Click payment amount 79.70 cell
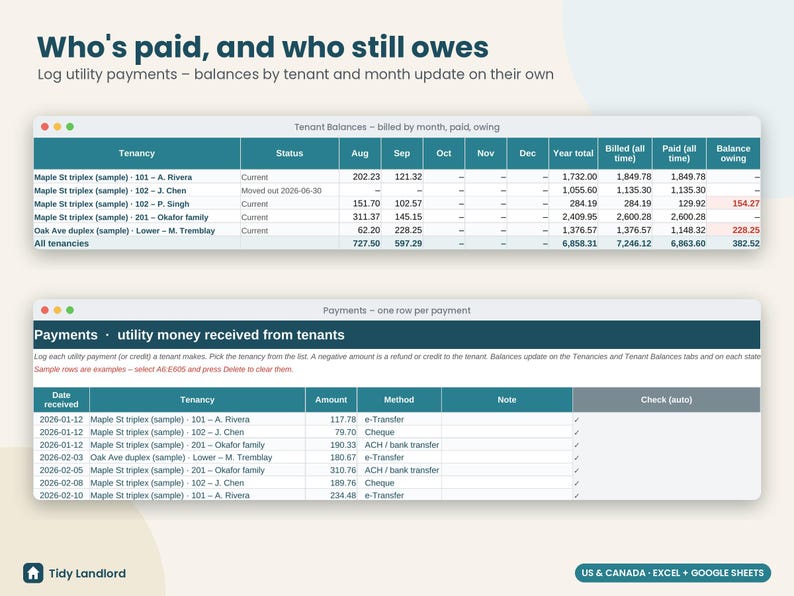 (x=331, y=432)
